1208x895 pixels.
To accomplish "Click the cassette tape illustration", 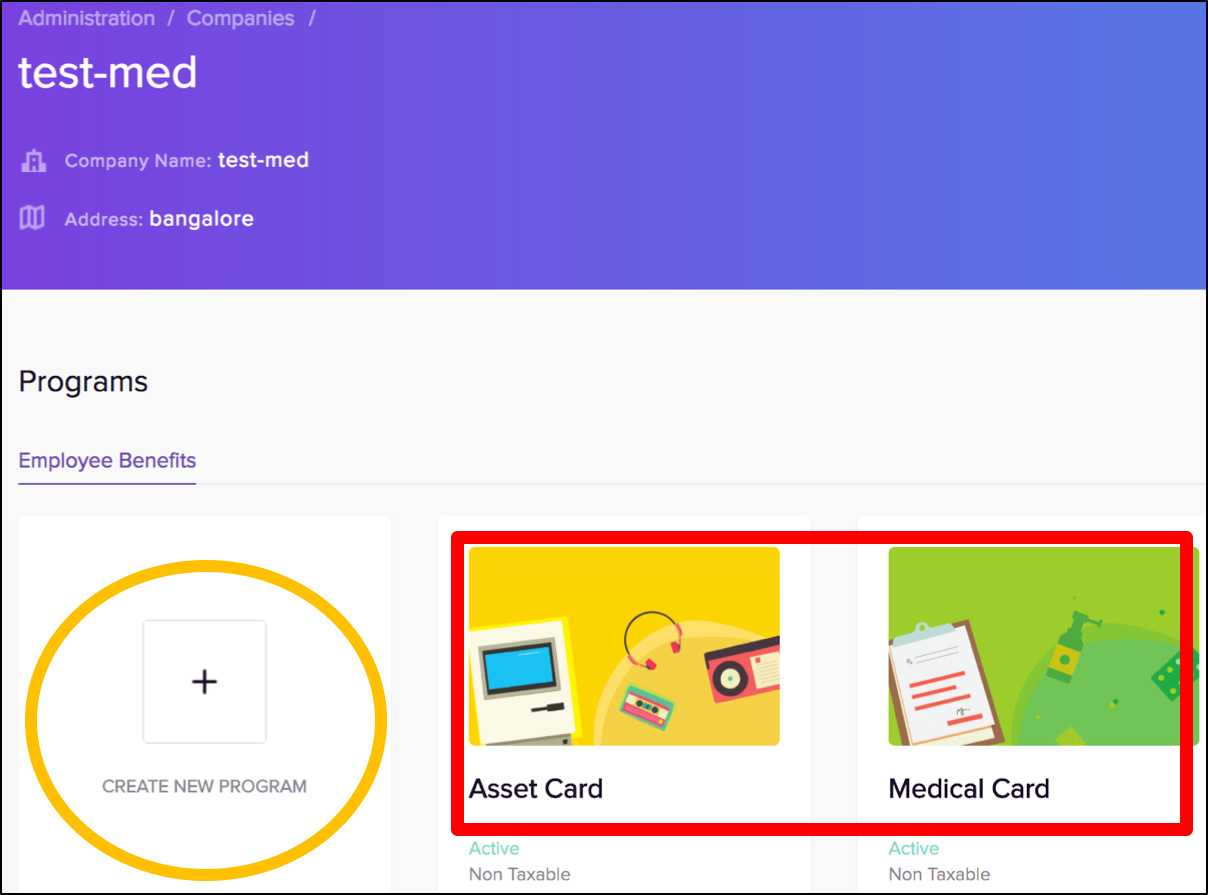I will click(648, 706).
